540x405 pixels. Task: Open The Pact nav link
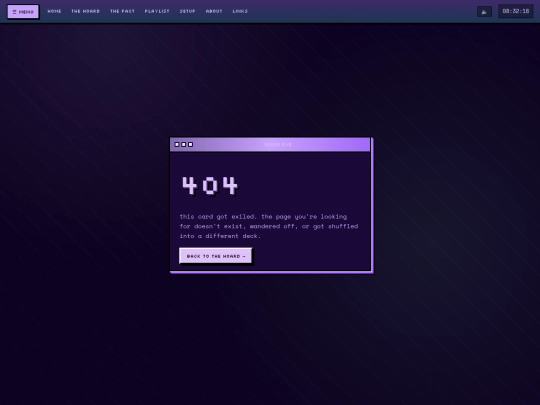(122, 11)
